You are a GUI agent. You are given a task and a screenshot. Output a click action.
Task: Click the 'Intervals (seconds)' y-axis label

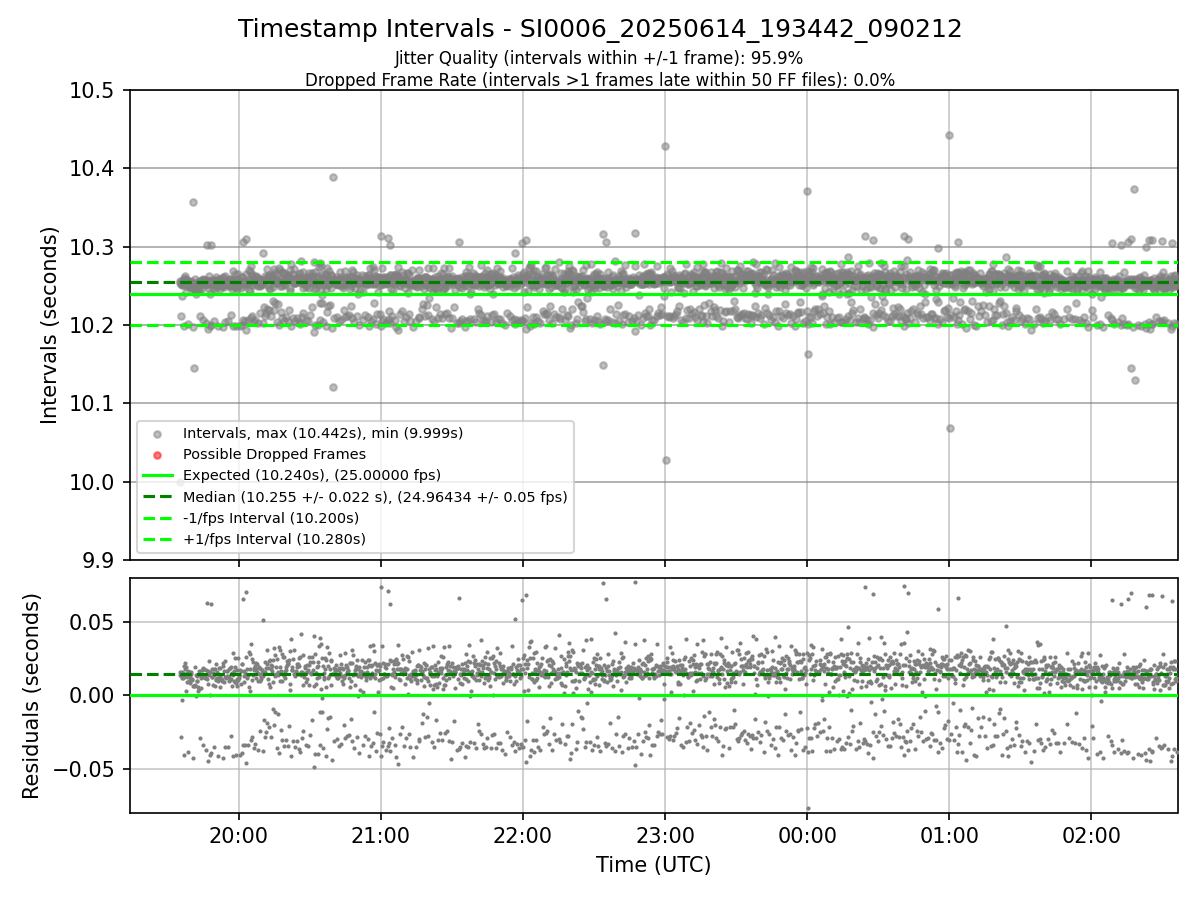pyautogui.click(x=50, y=325)
